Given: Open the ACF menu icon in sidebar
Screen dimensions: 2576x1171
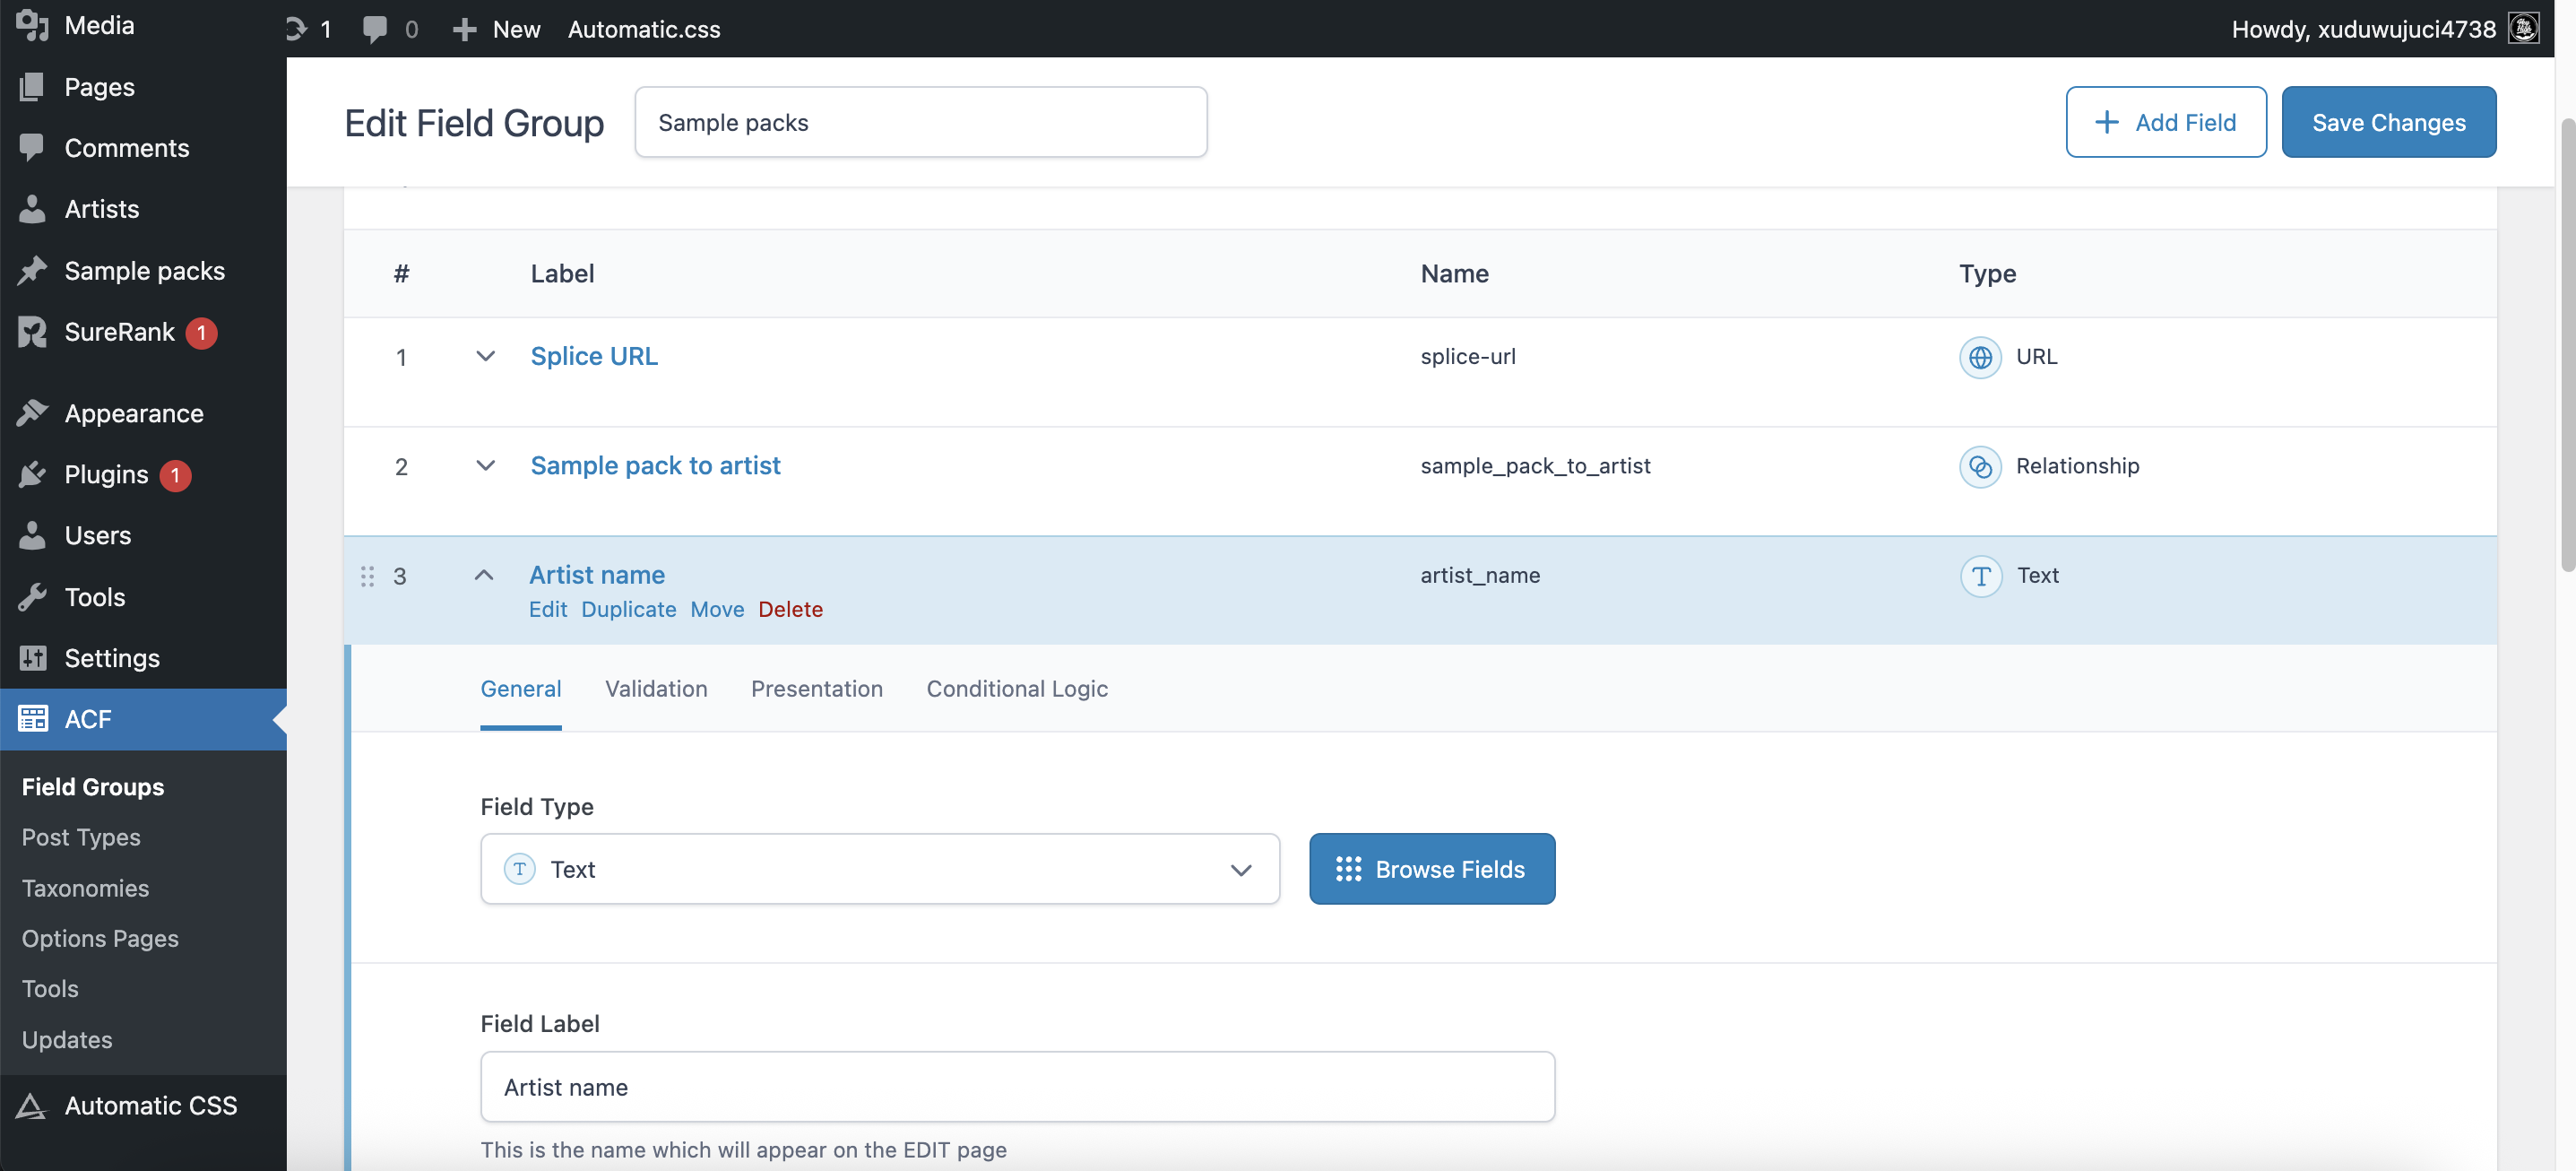Looking at the screenshot, I should pyautogui.click(x=32, y=718).
